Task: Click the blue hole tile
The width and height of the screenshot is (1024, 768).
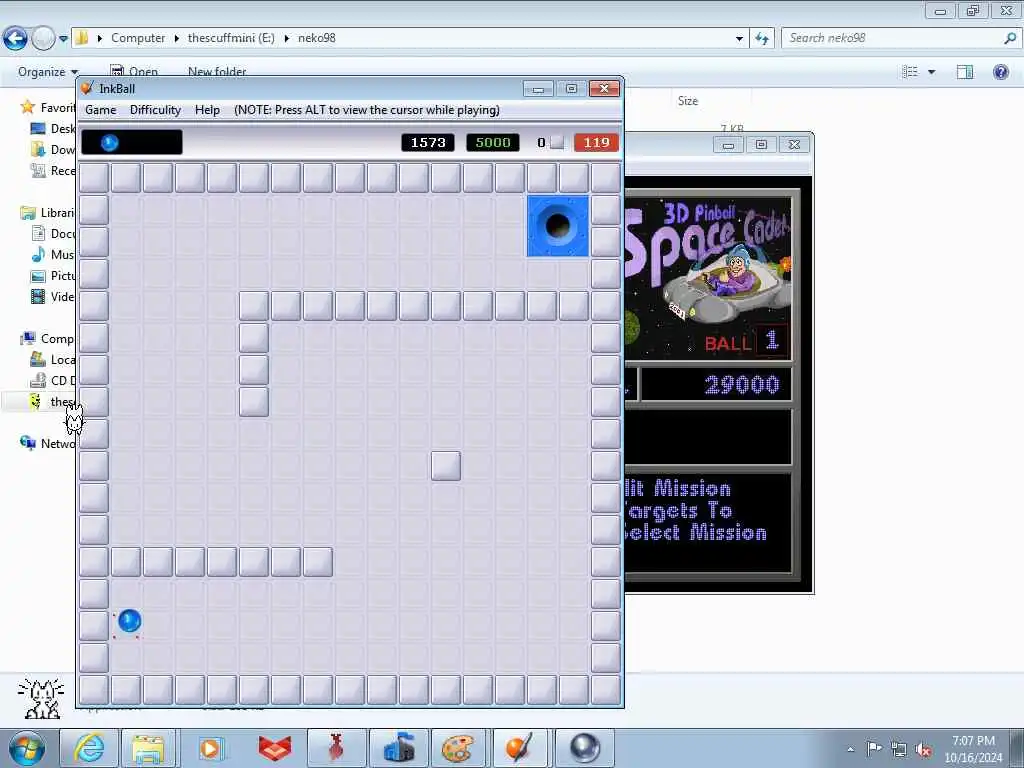Action: 558,226
